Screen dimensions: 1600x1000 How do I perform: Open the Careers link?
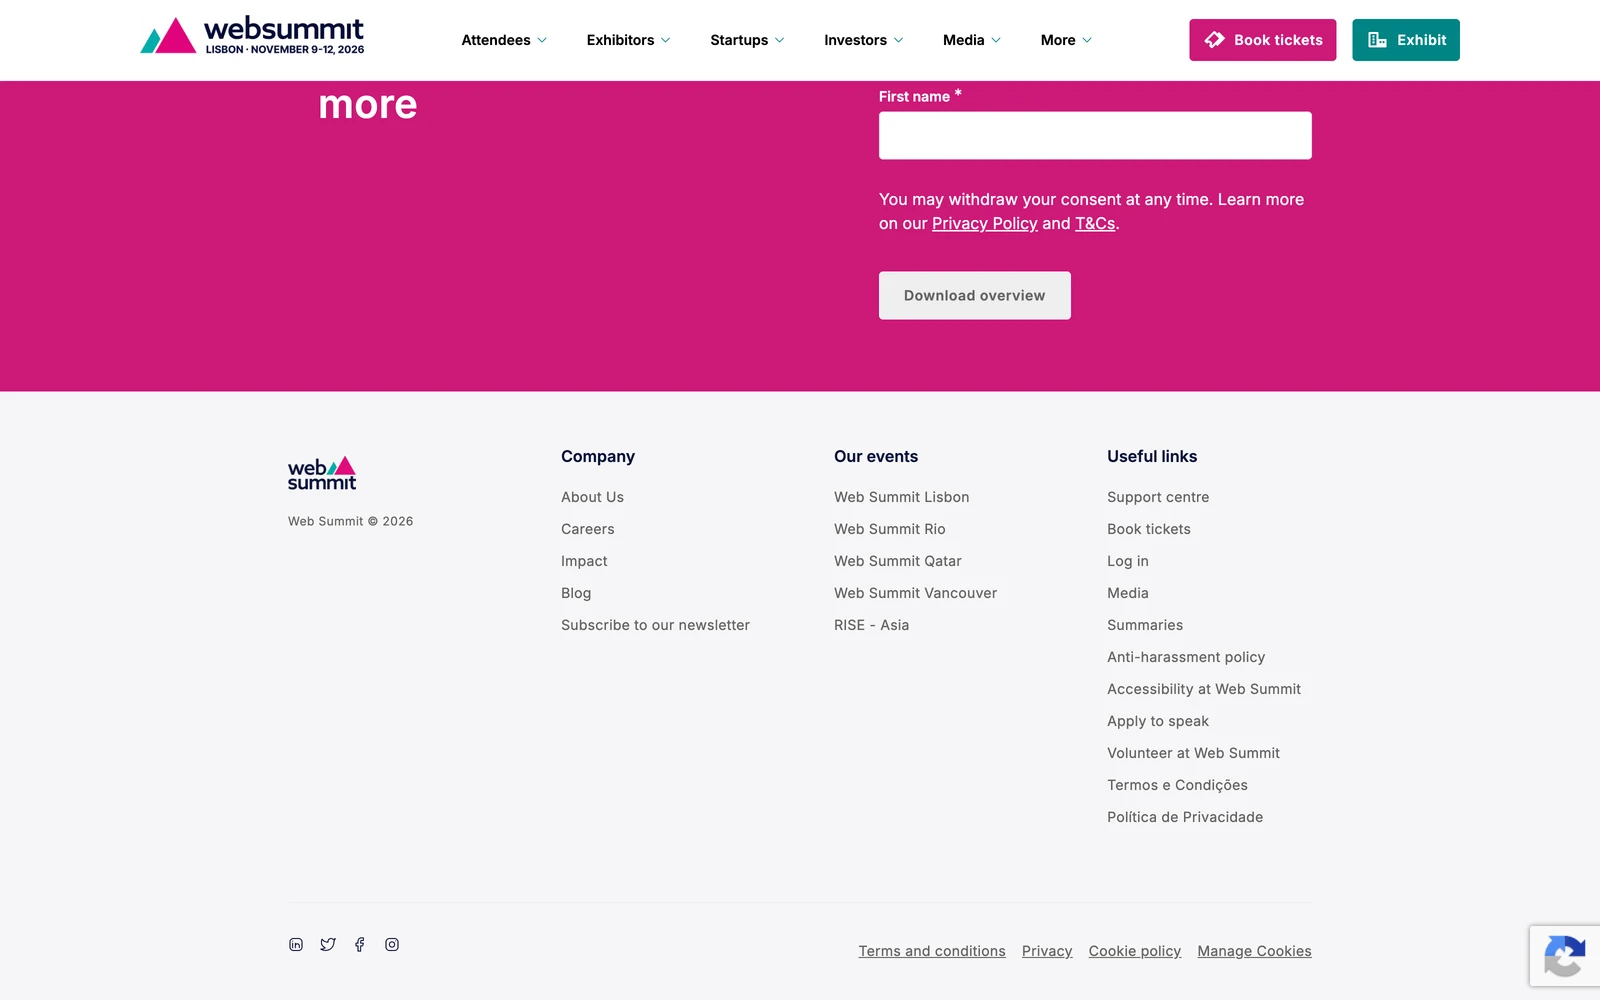588,529
